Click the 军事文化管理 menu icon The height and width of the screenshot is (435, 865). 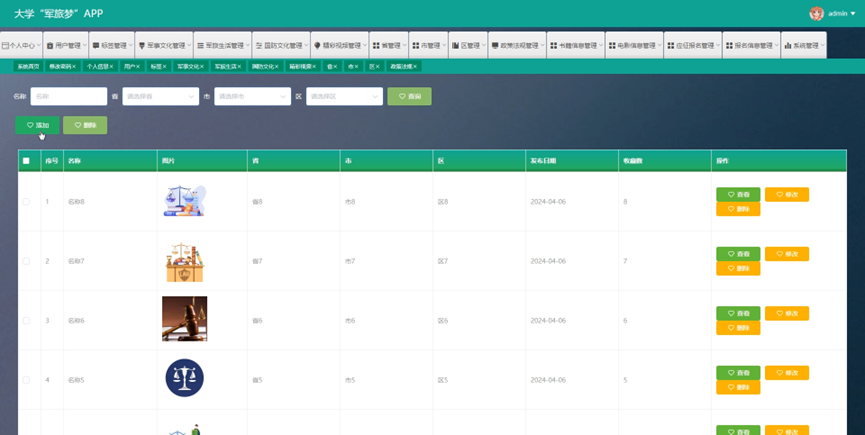(x=142, y=46)
